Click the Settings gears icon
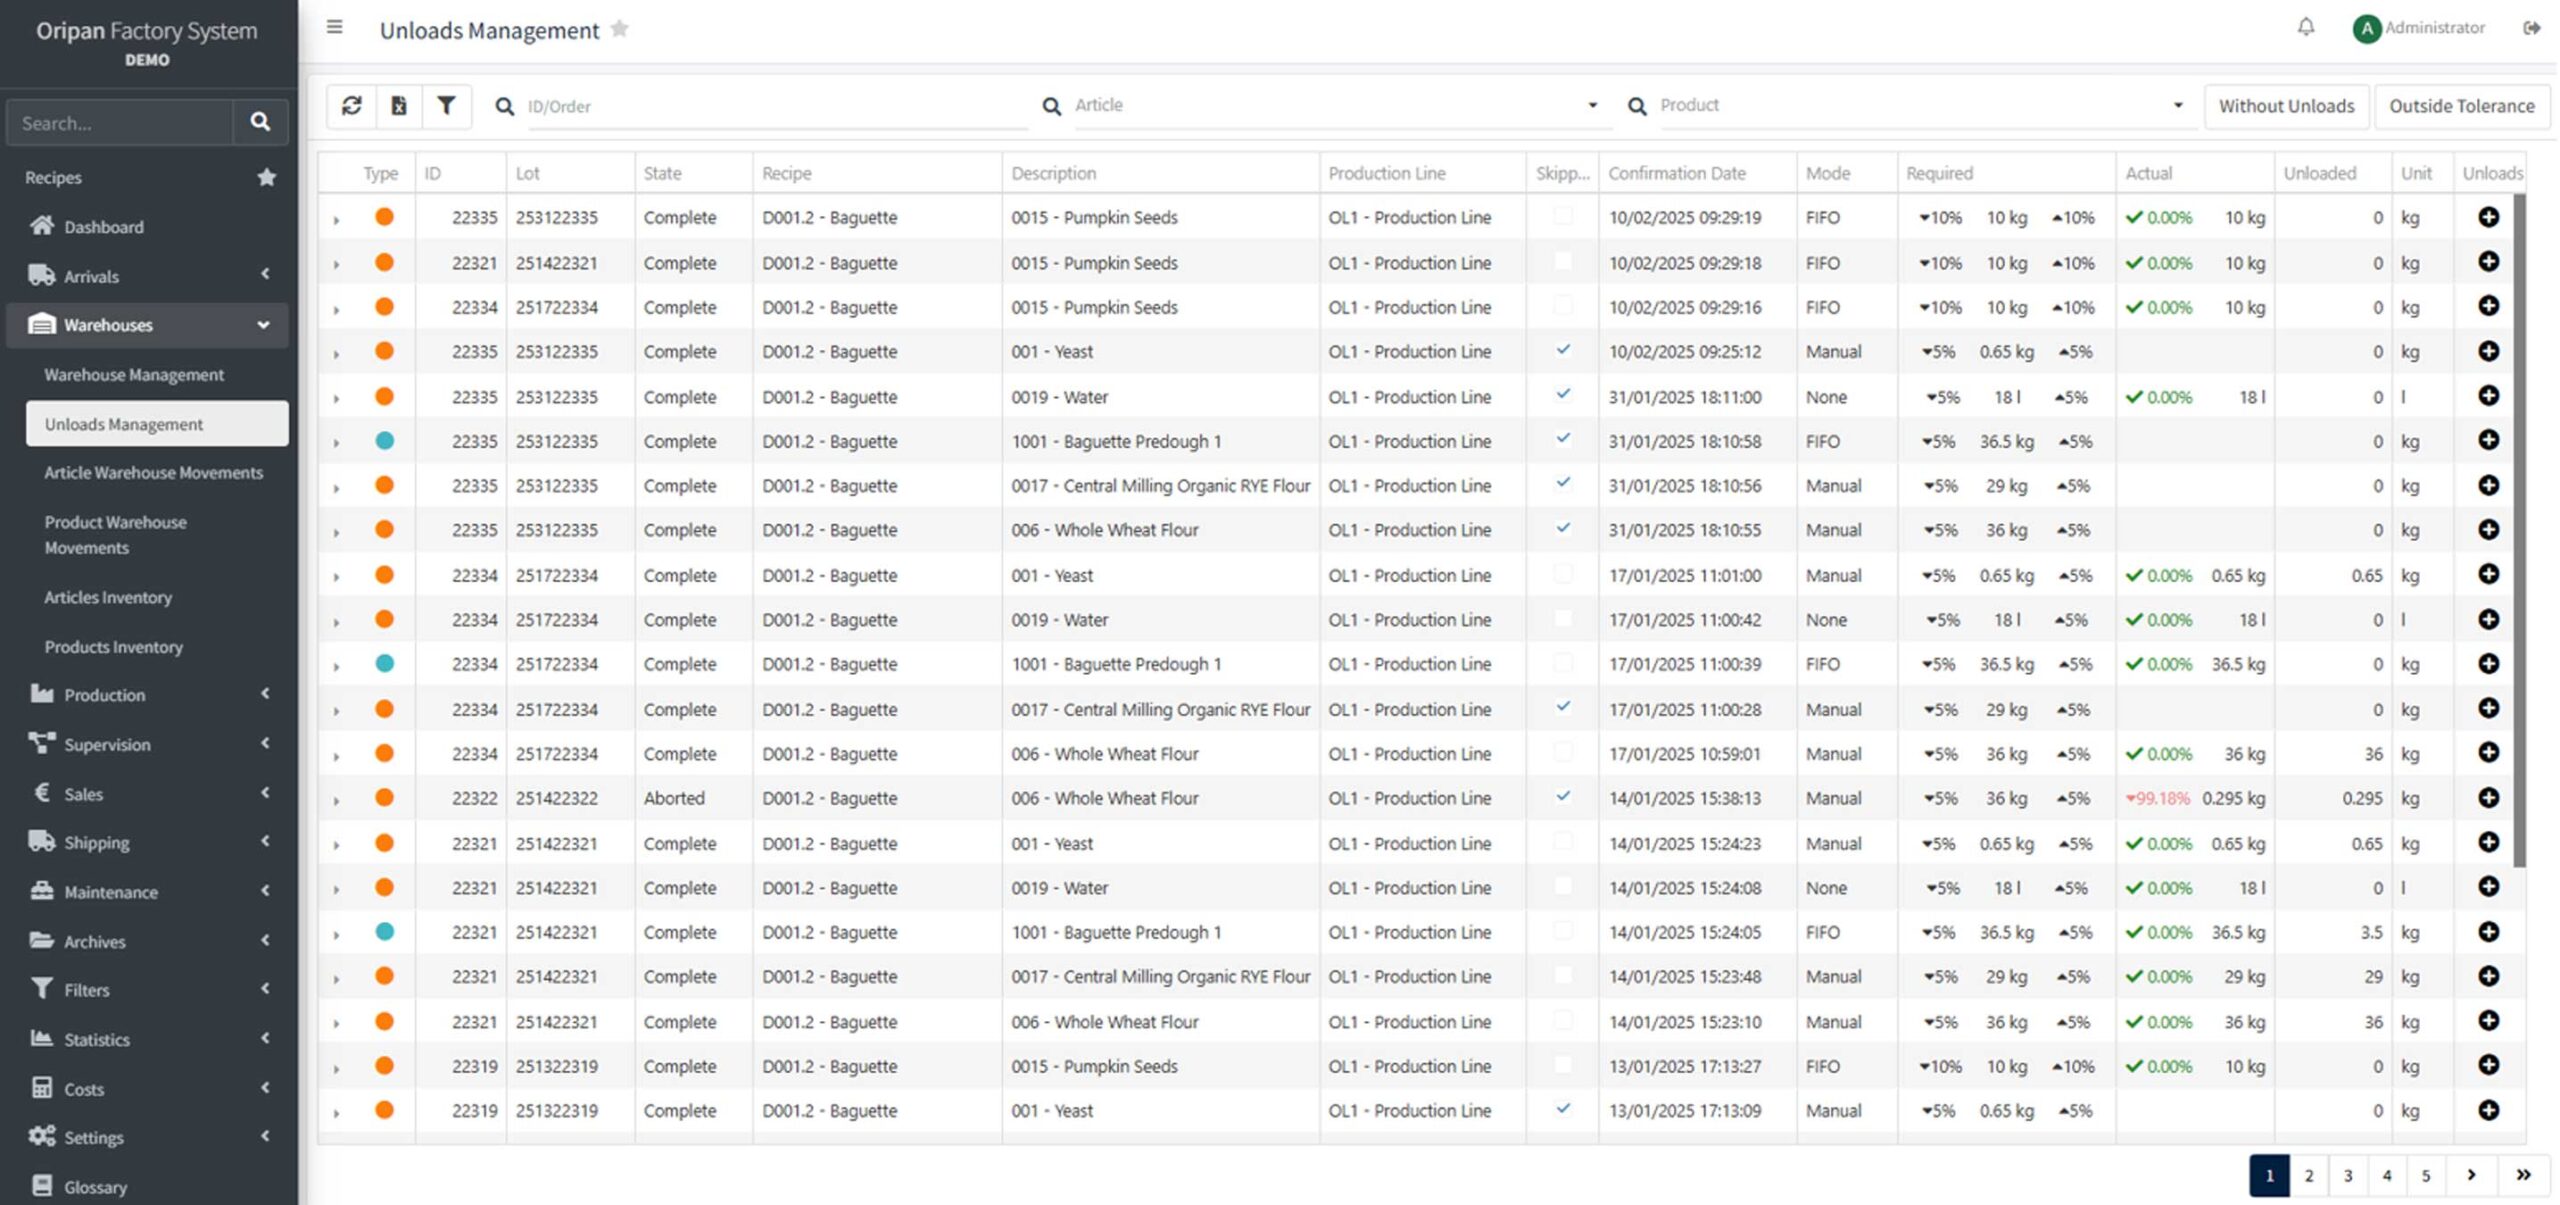Screen dimensions: 2560x1205 tap(41, 1136)
